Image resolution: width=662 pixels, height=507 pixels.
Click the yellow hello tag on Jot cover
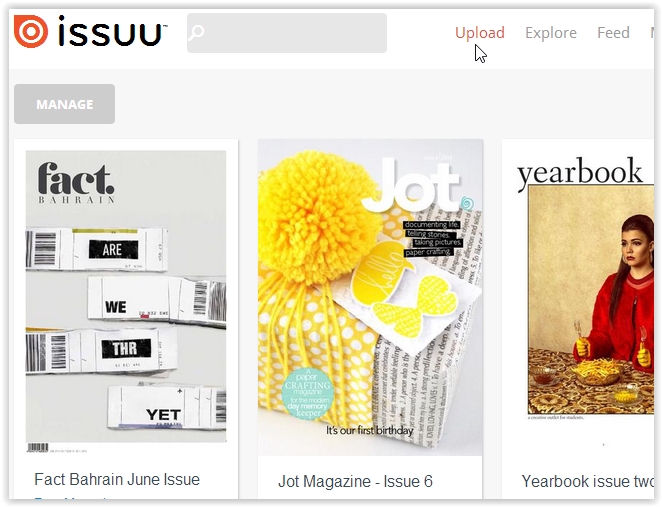pos(380,273)
